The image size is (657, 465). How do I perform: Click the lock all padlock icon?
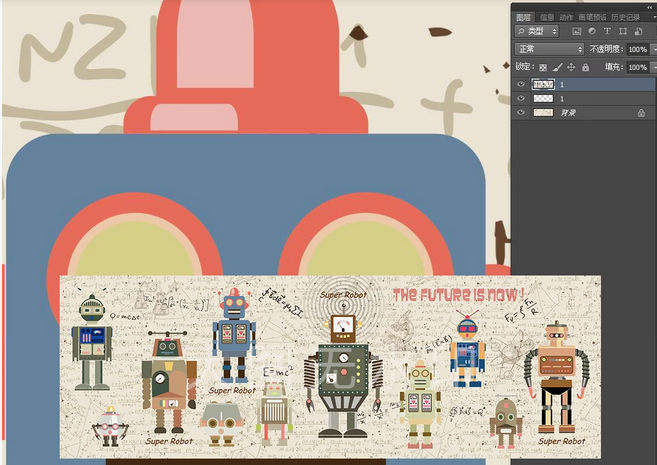(x=584, y=67)
